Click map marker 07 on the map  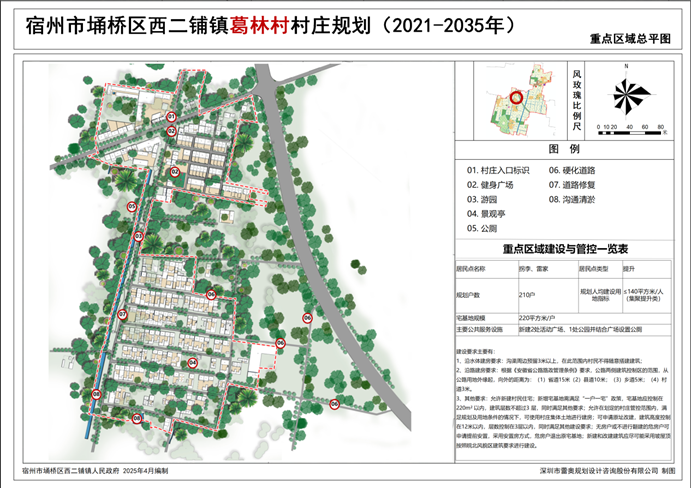[x=123, y=314]
